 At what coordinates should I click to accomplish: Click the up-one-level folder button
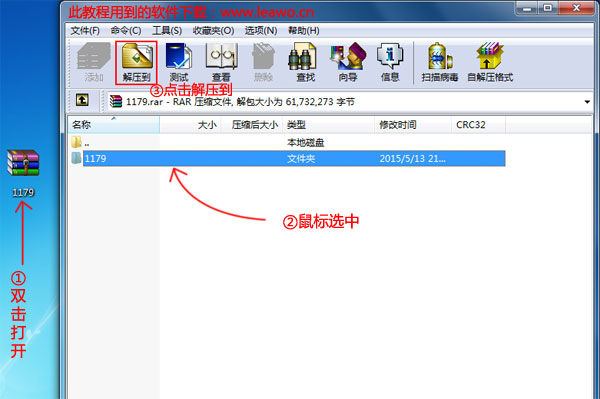[x=82, y=100]
